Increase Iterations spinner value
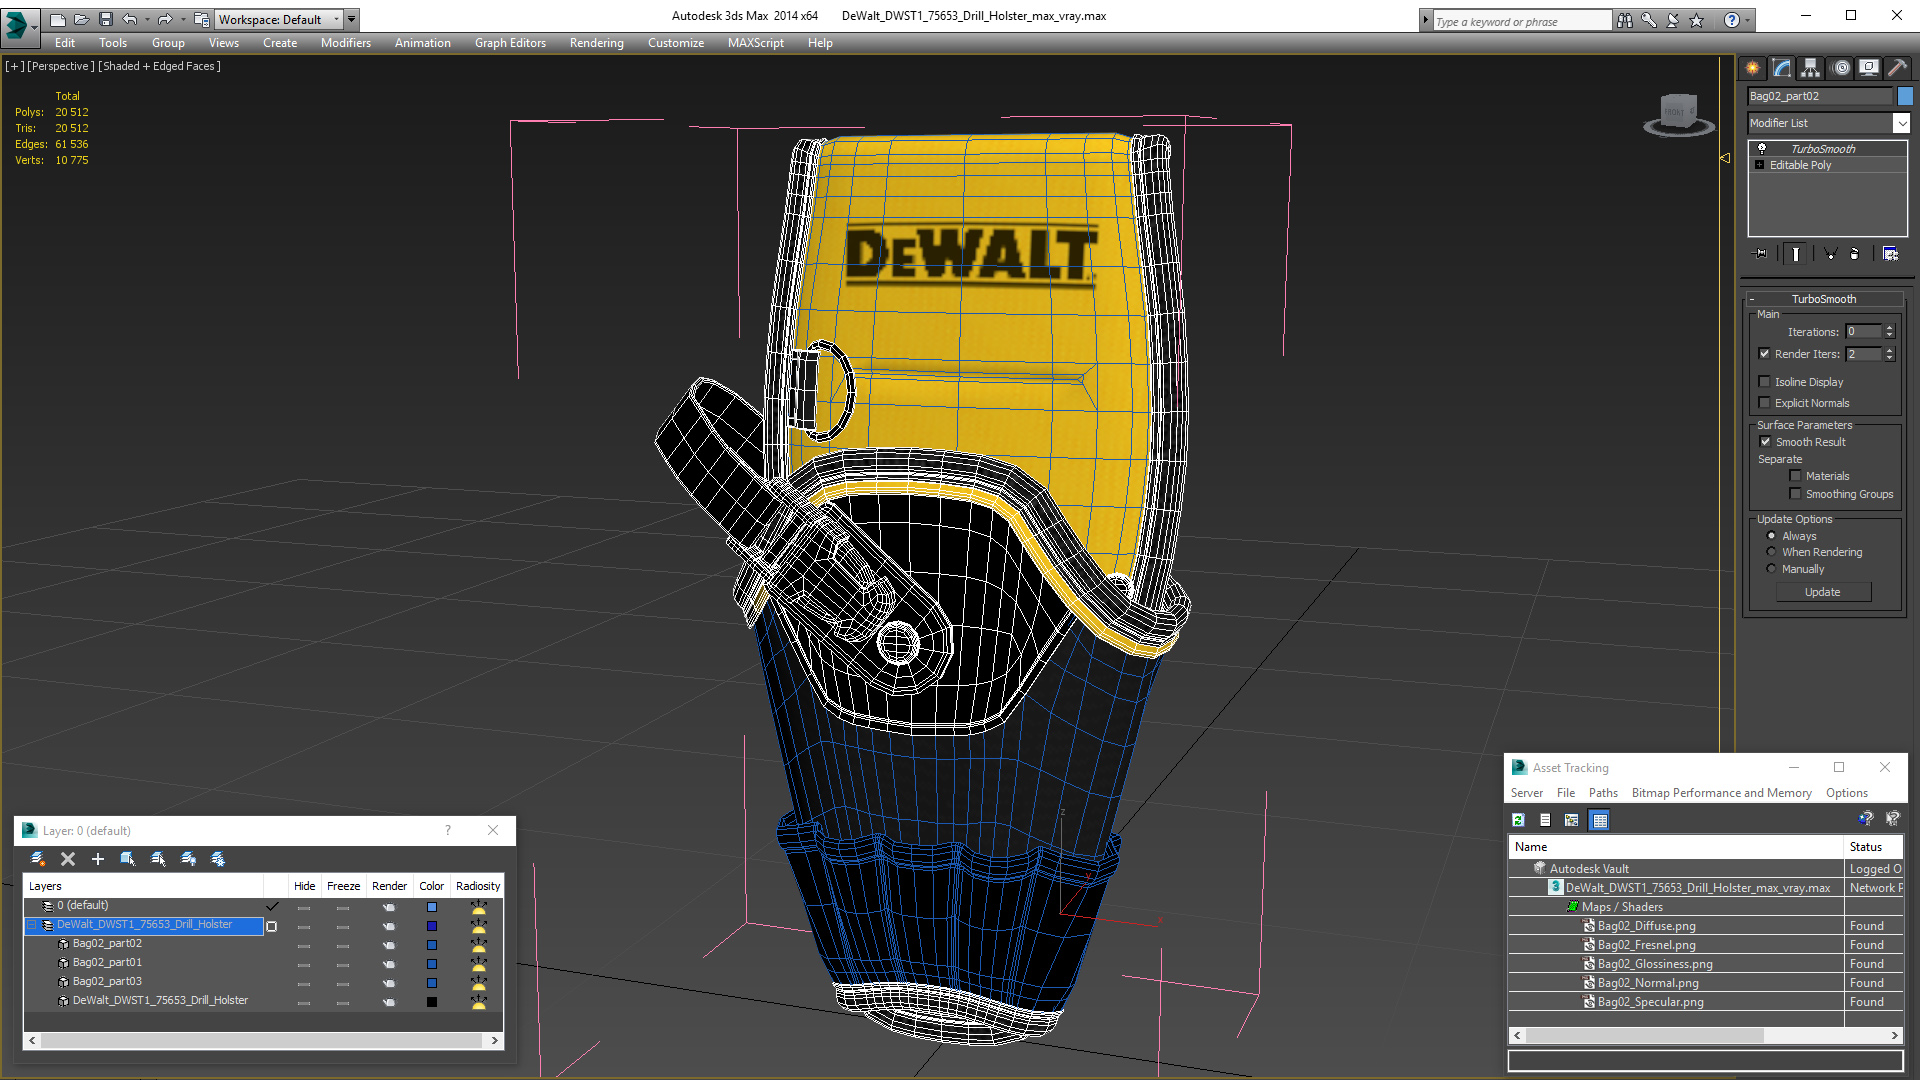 coord(1890,328)
